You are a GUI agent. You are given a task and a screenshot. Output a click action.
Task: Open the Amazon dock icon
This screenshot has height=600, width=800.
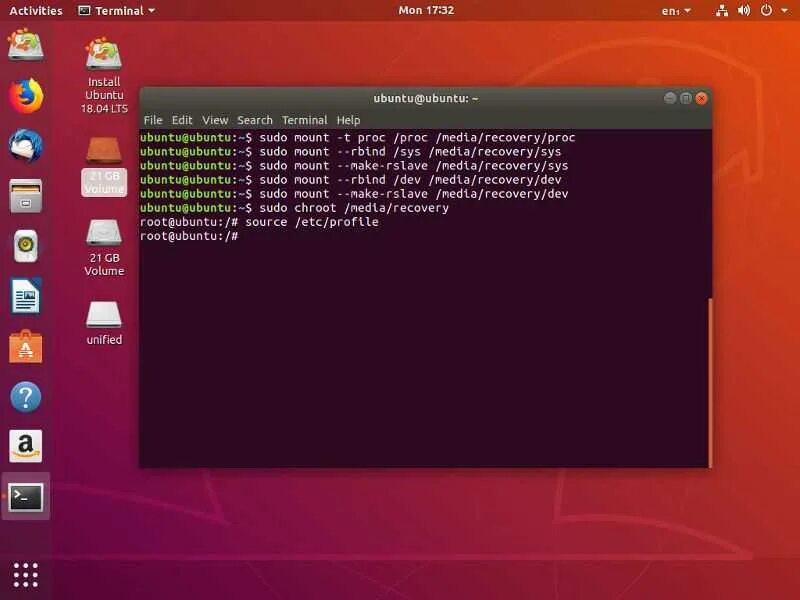pyautogui.click(x=26, y=446)
